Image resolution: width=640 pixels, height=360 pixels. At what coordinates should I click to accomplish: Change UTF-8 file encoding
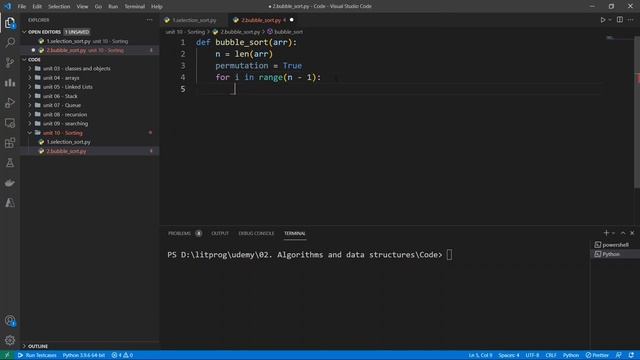click(532, 355)
